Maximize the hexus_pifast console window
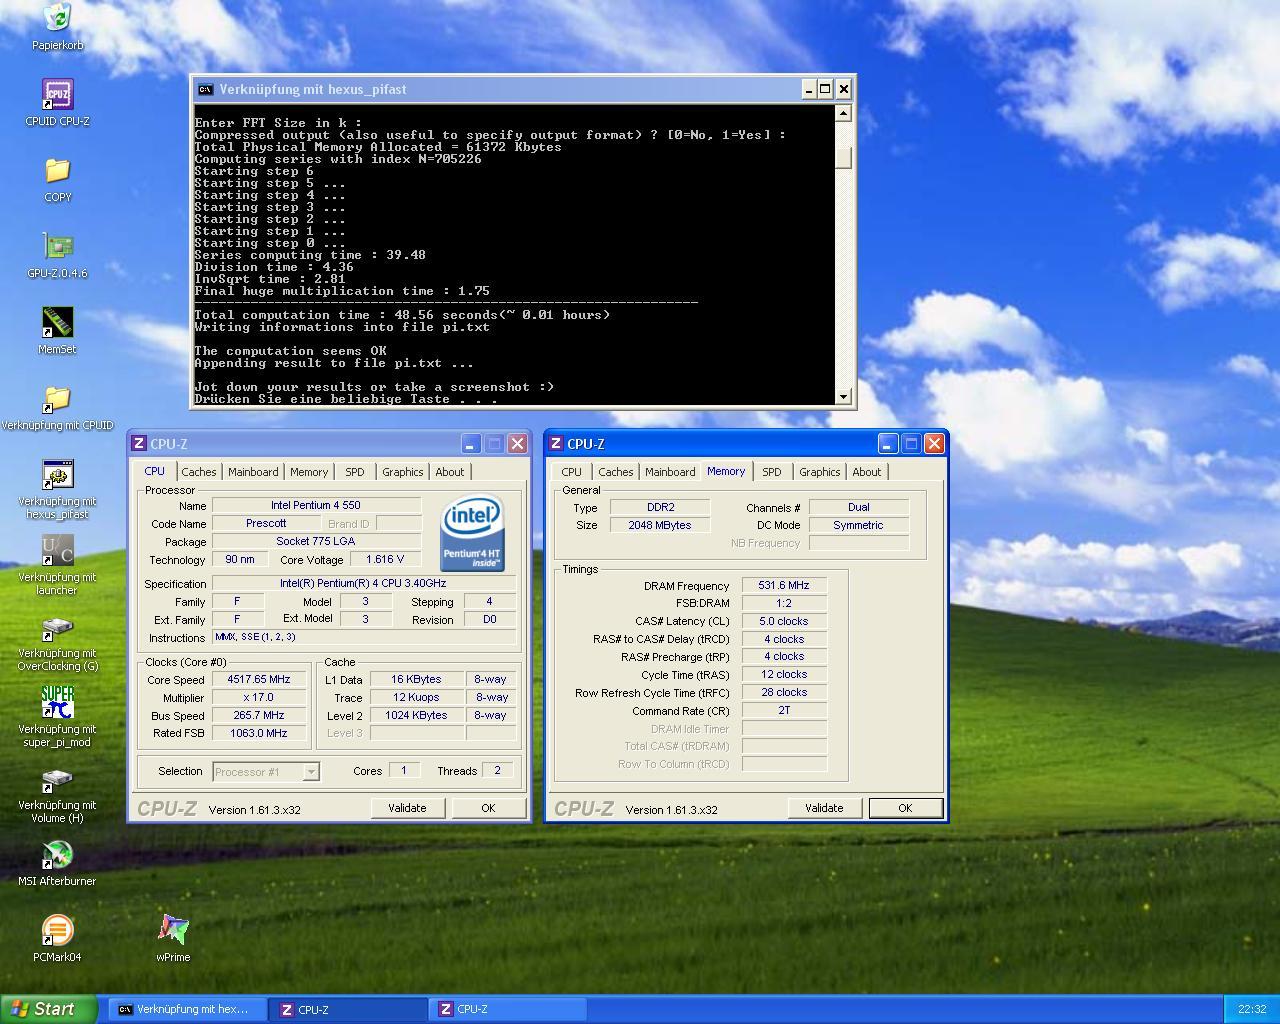Image resolution: width=1280 pixels, height=1024 pixels. (825, 89)
